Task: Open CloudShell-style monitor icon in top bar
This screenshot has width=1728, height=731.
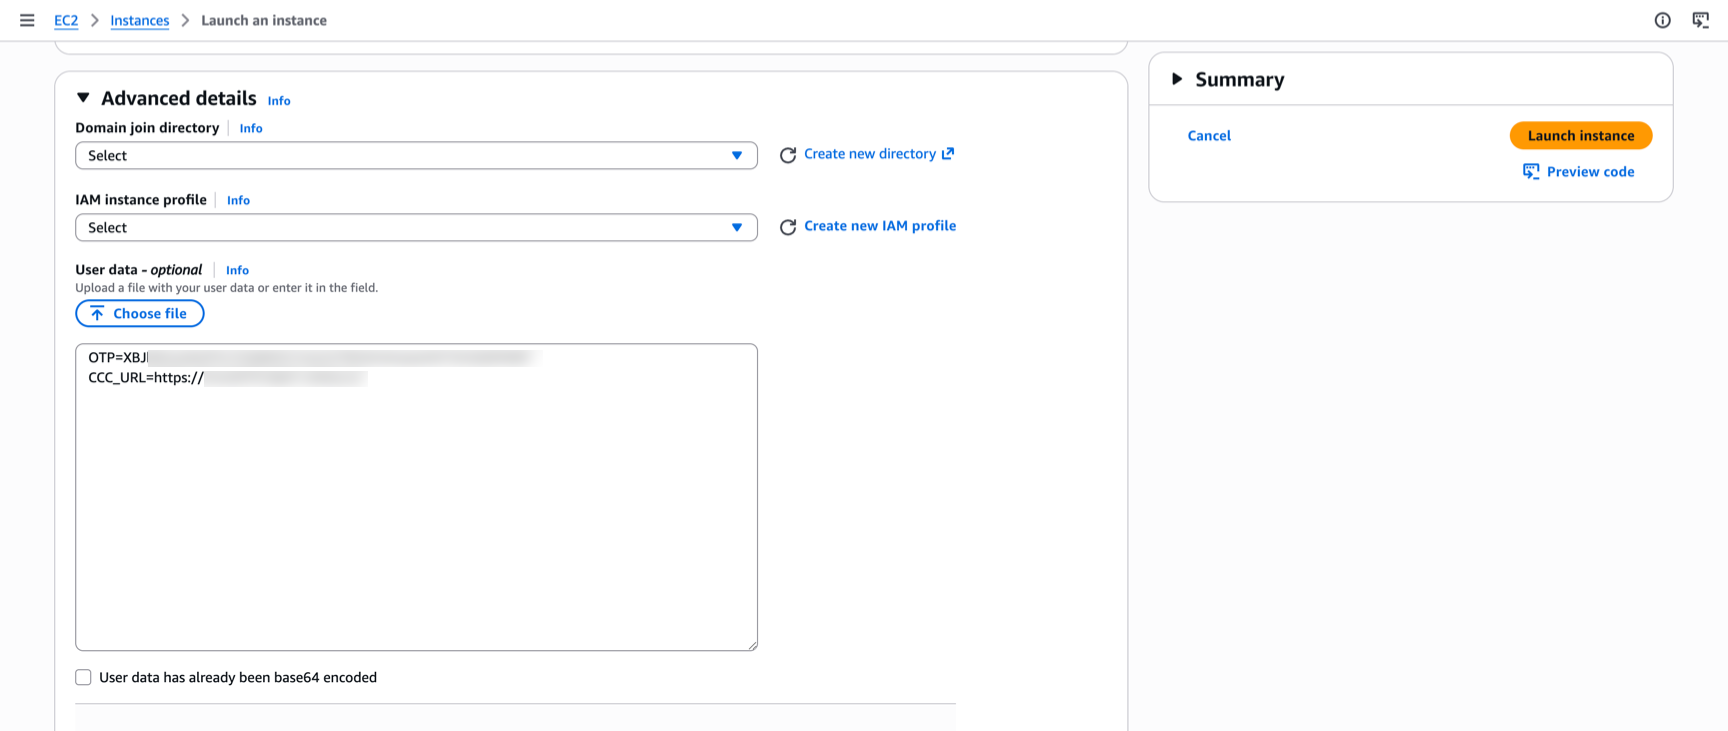Action: tap(1700, 20)
